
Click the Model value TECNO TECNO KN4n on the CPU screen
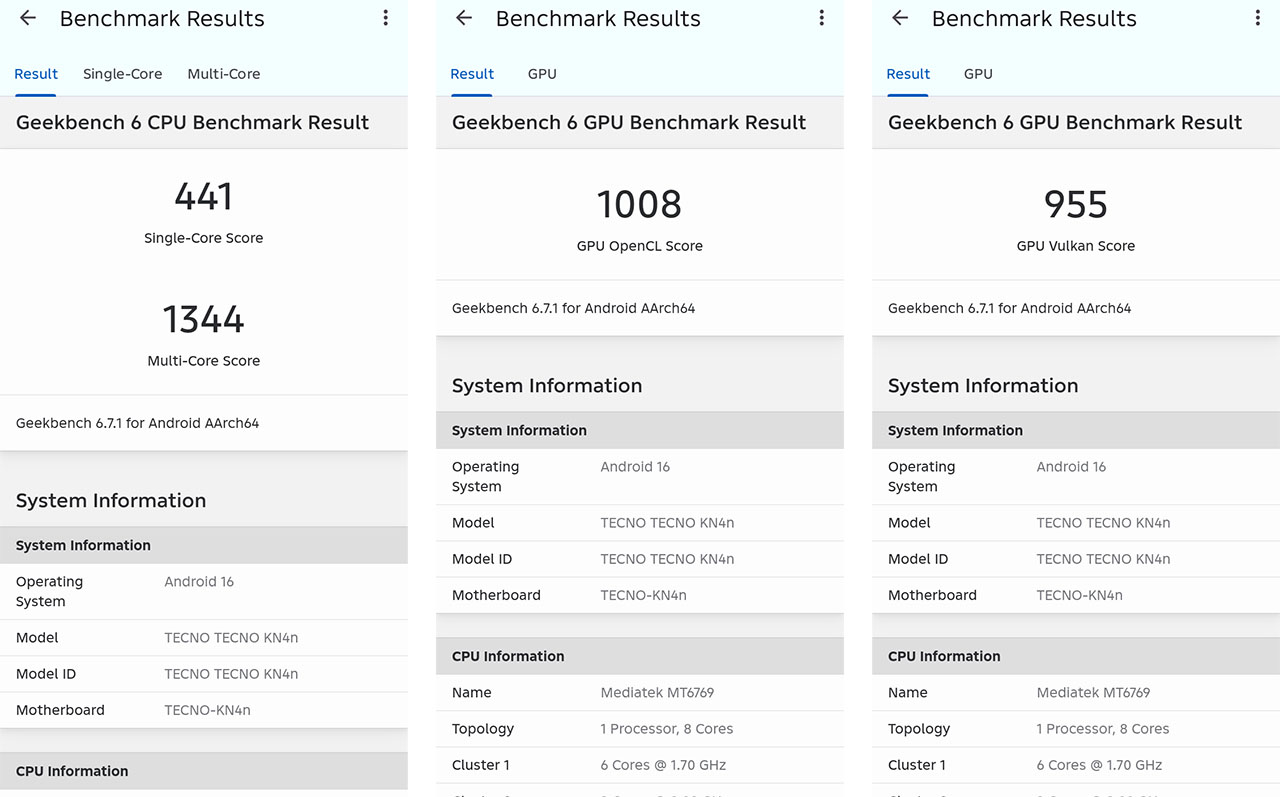coord(231,638)
